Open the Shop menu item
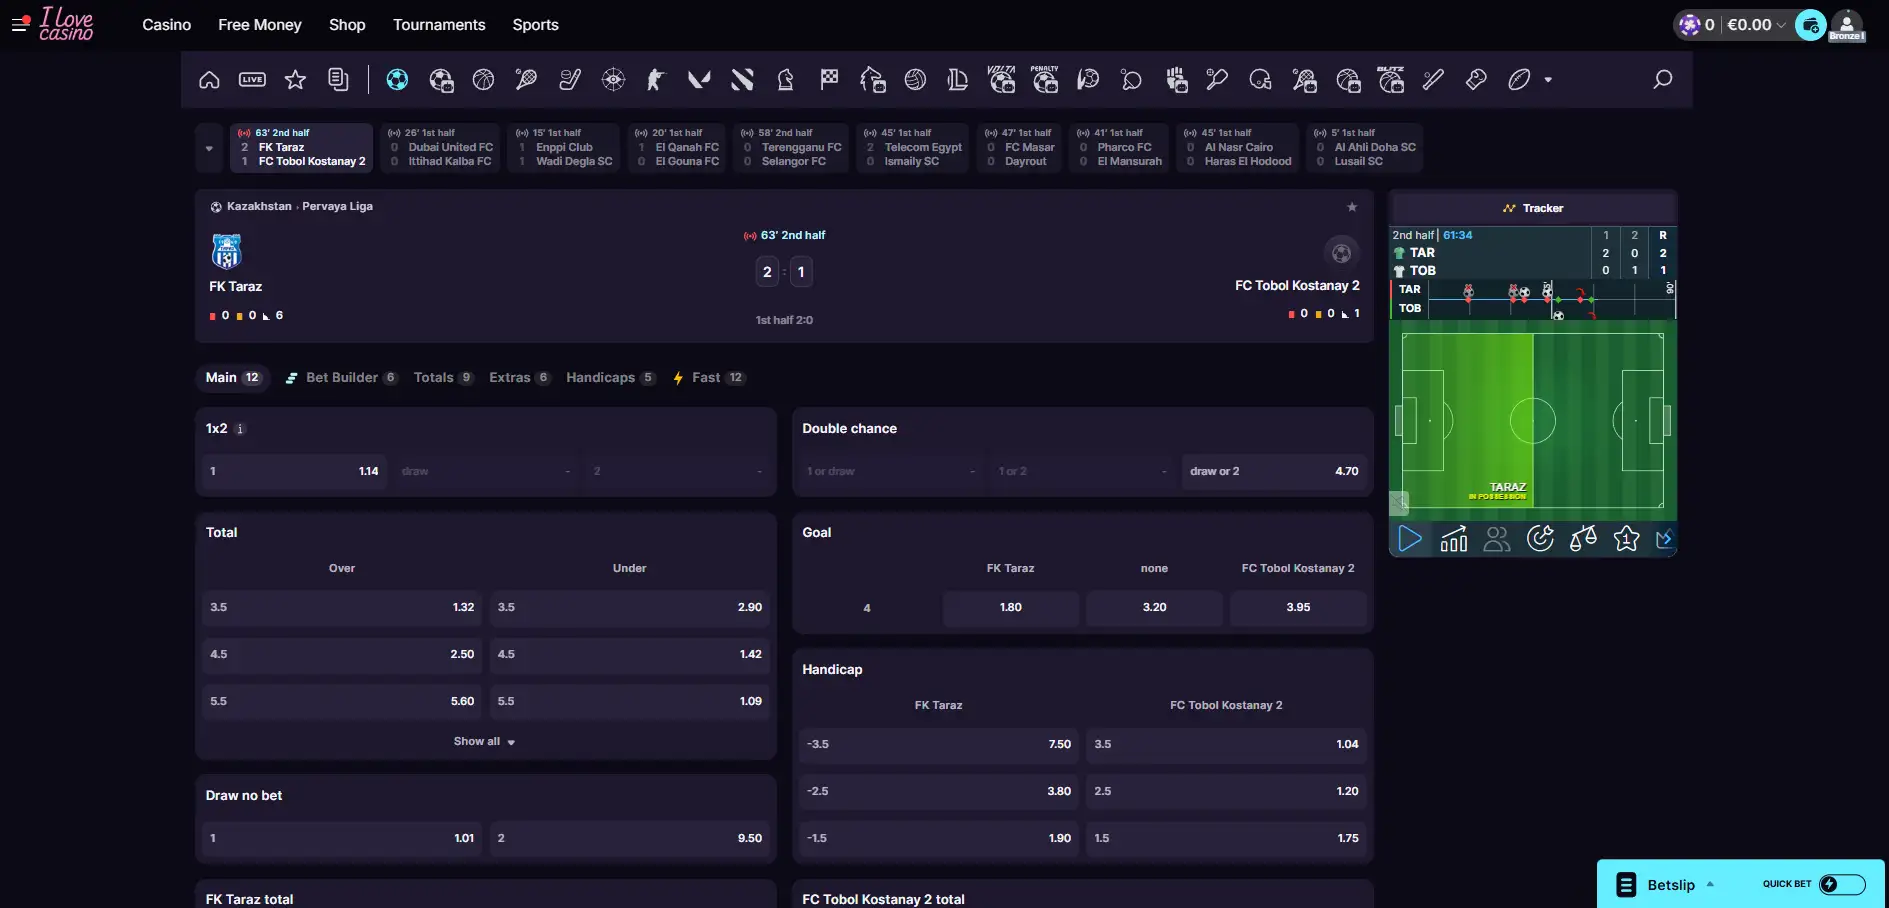 pos(347,25)
